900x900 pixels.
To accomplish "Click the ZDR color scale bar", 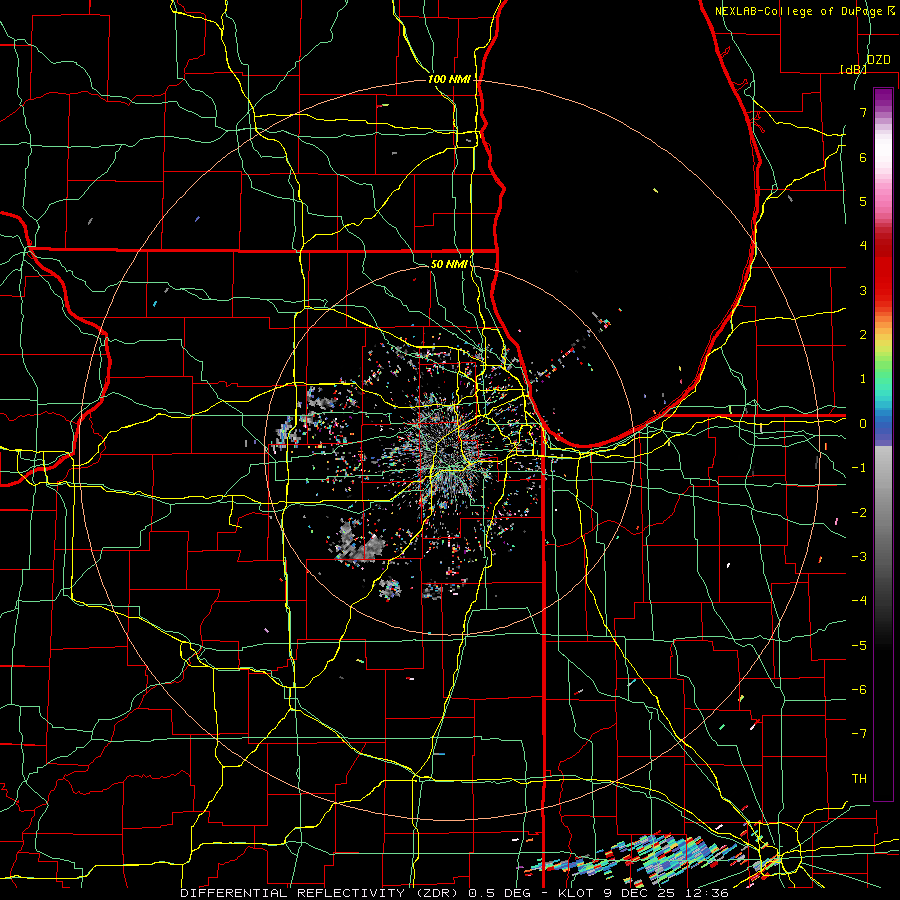I will click(883, 444).
